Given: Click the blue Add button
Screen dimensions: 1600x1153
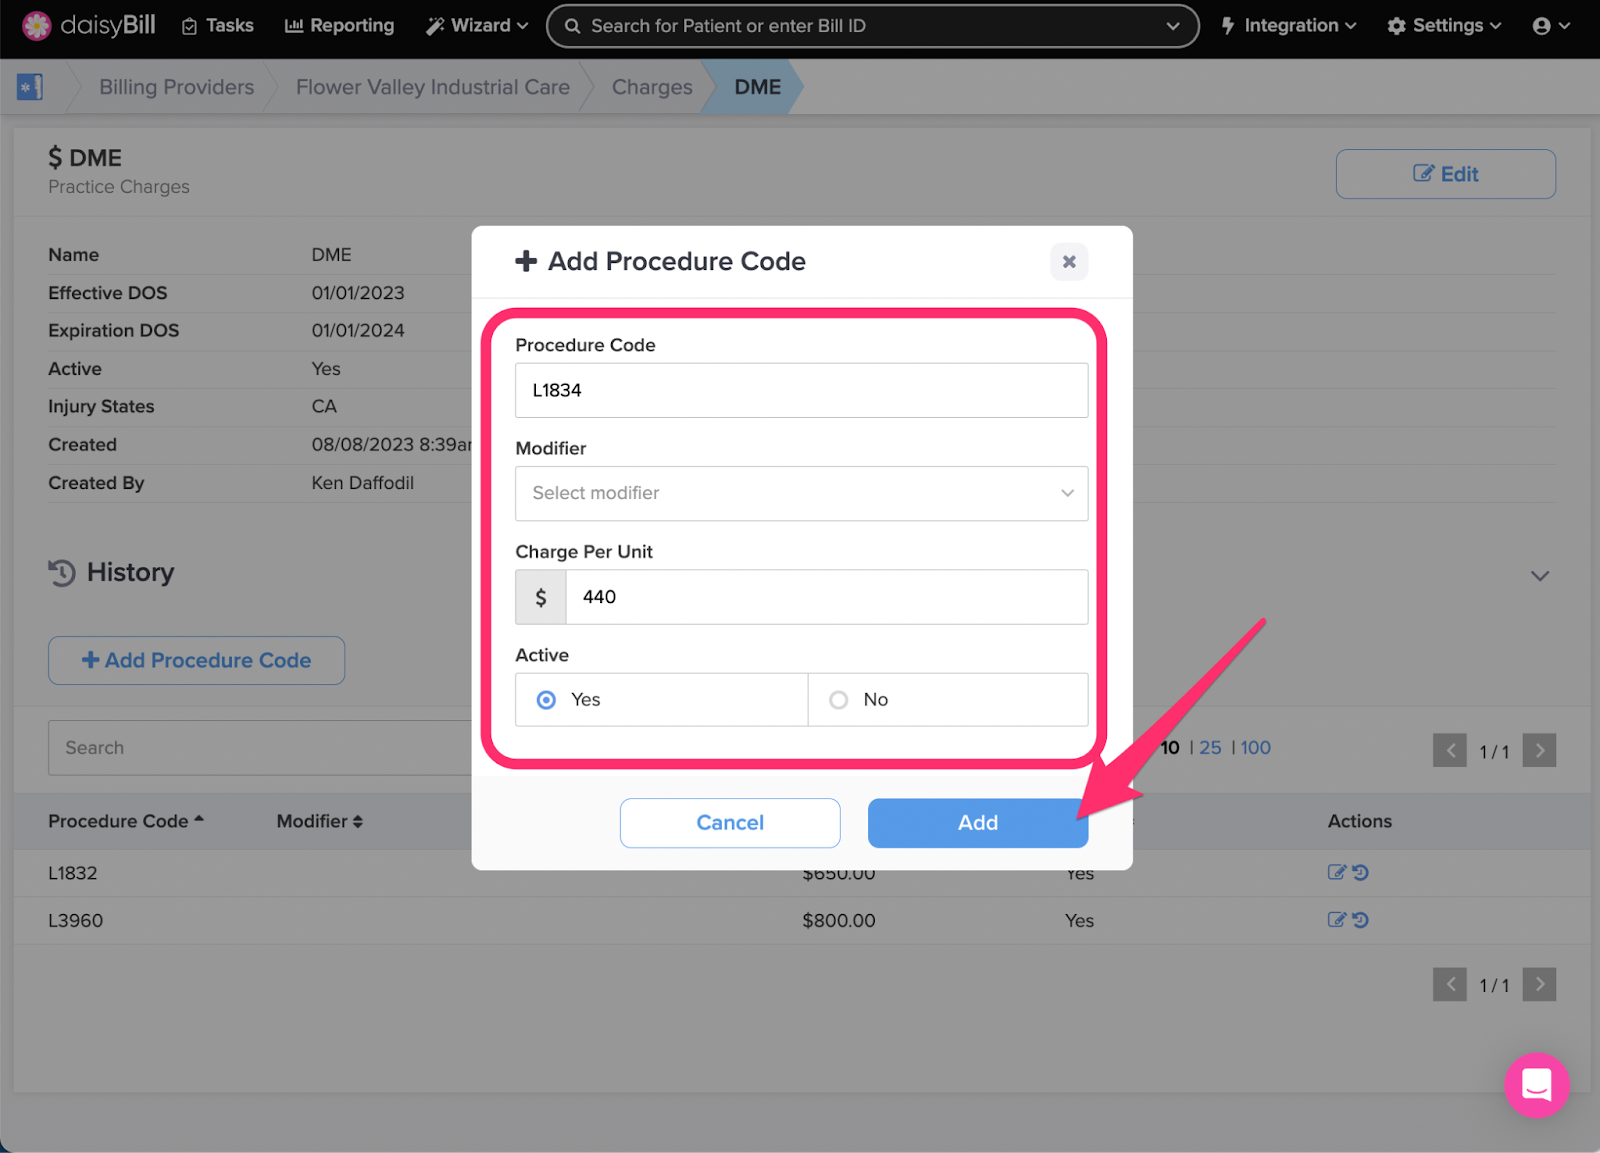Looking at the screenshot, I should [x=977, y=823].
